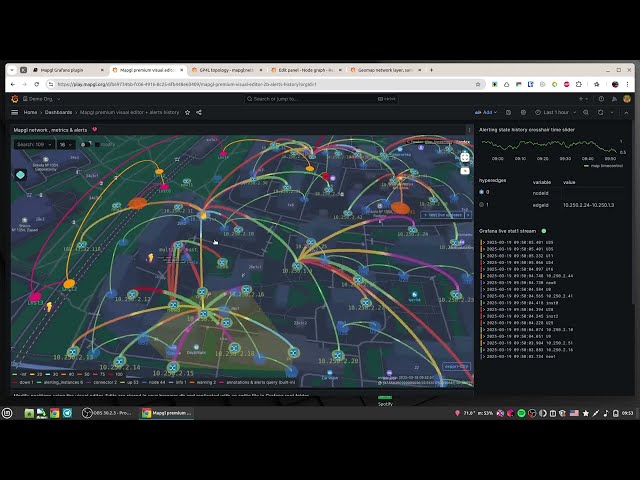Open the Add dropdown in dashboard toolbar
The image size is (640, 480).
486,112
